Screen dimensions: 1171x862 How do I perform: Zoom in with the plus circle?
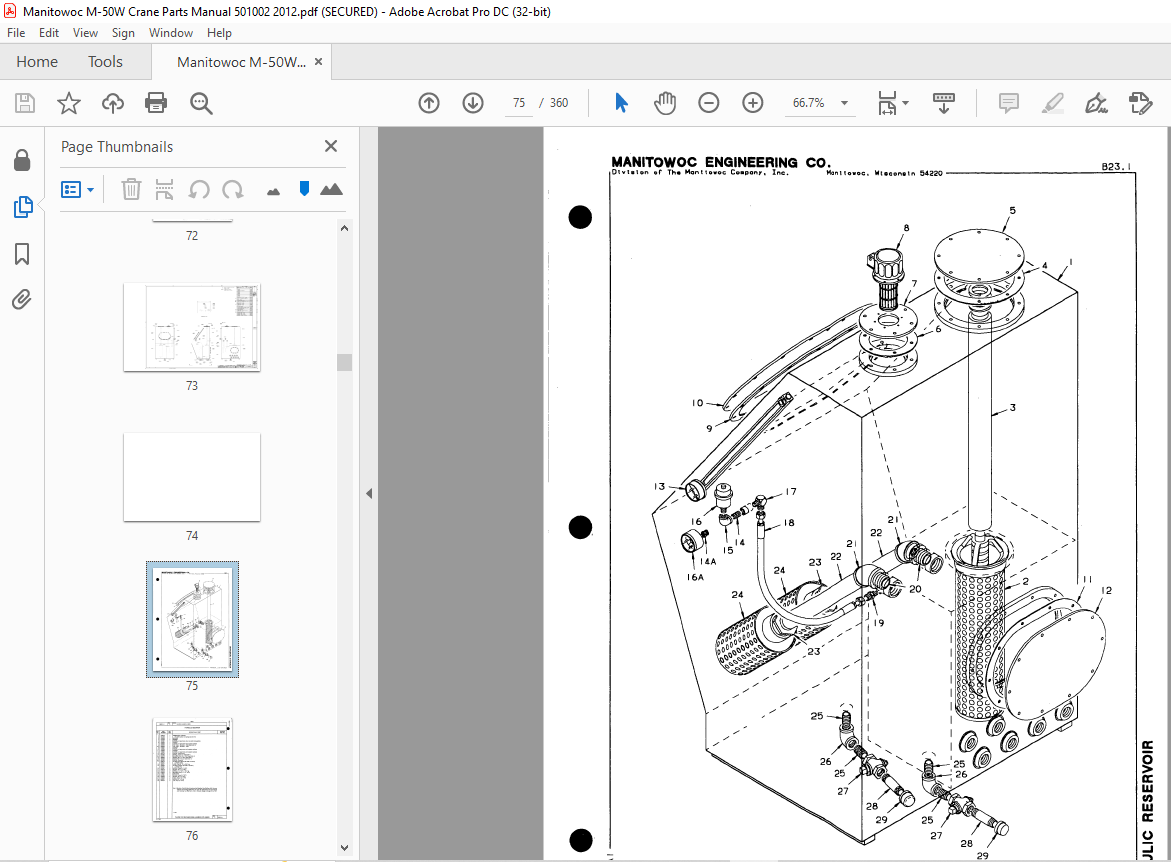coord(753,103)
